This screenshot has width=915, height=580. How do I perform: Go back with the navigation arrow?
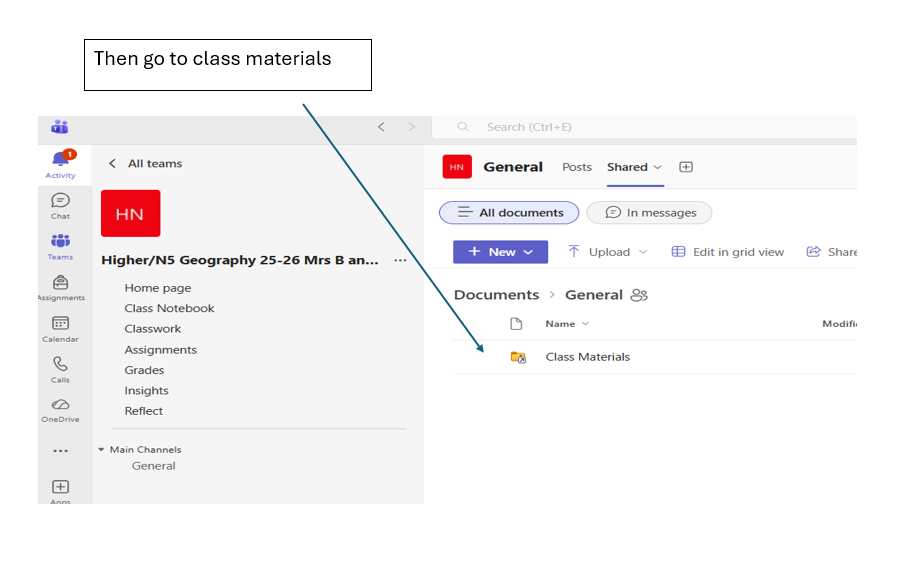[x=381, y=127]
